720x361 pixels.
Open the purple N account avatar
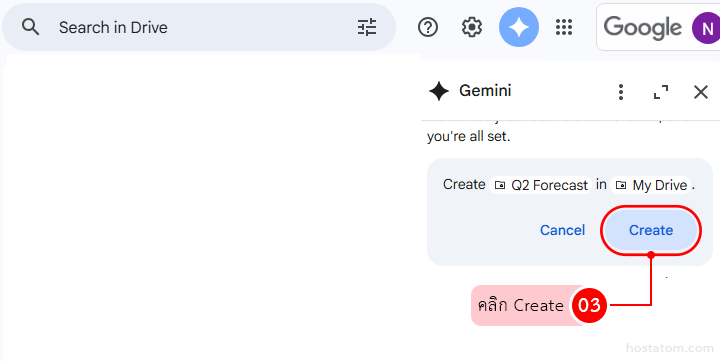pos(707,28)
